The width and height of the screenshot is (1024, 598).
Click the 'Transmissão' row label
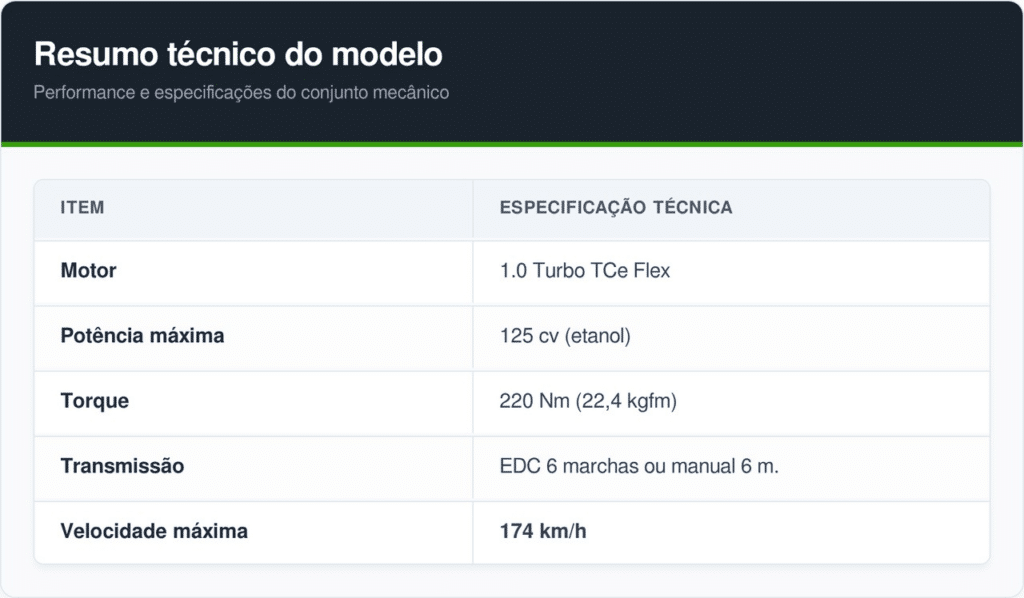[122, 466]
